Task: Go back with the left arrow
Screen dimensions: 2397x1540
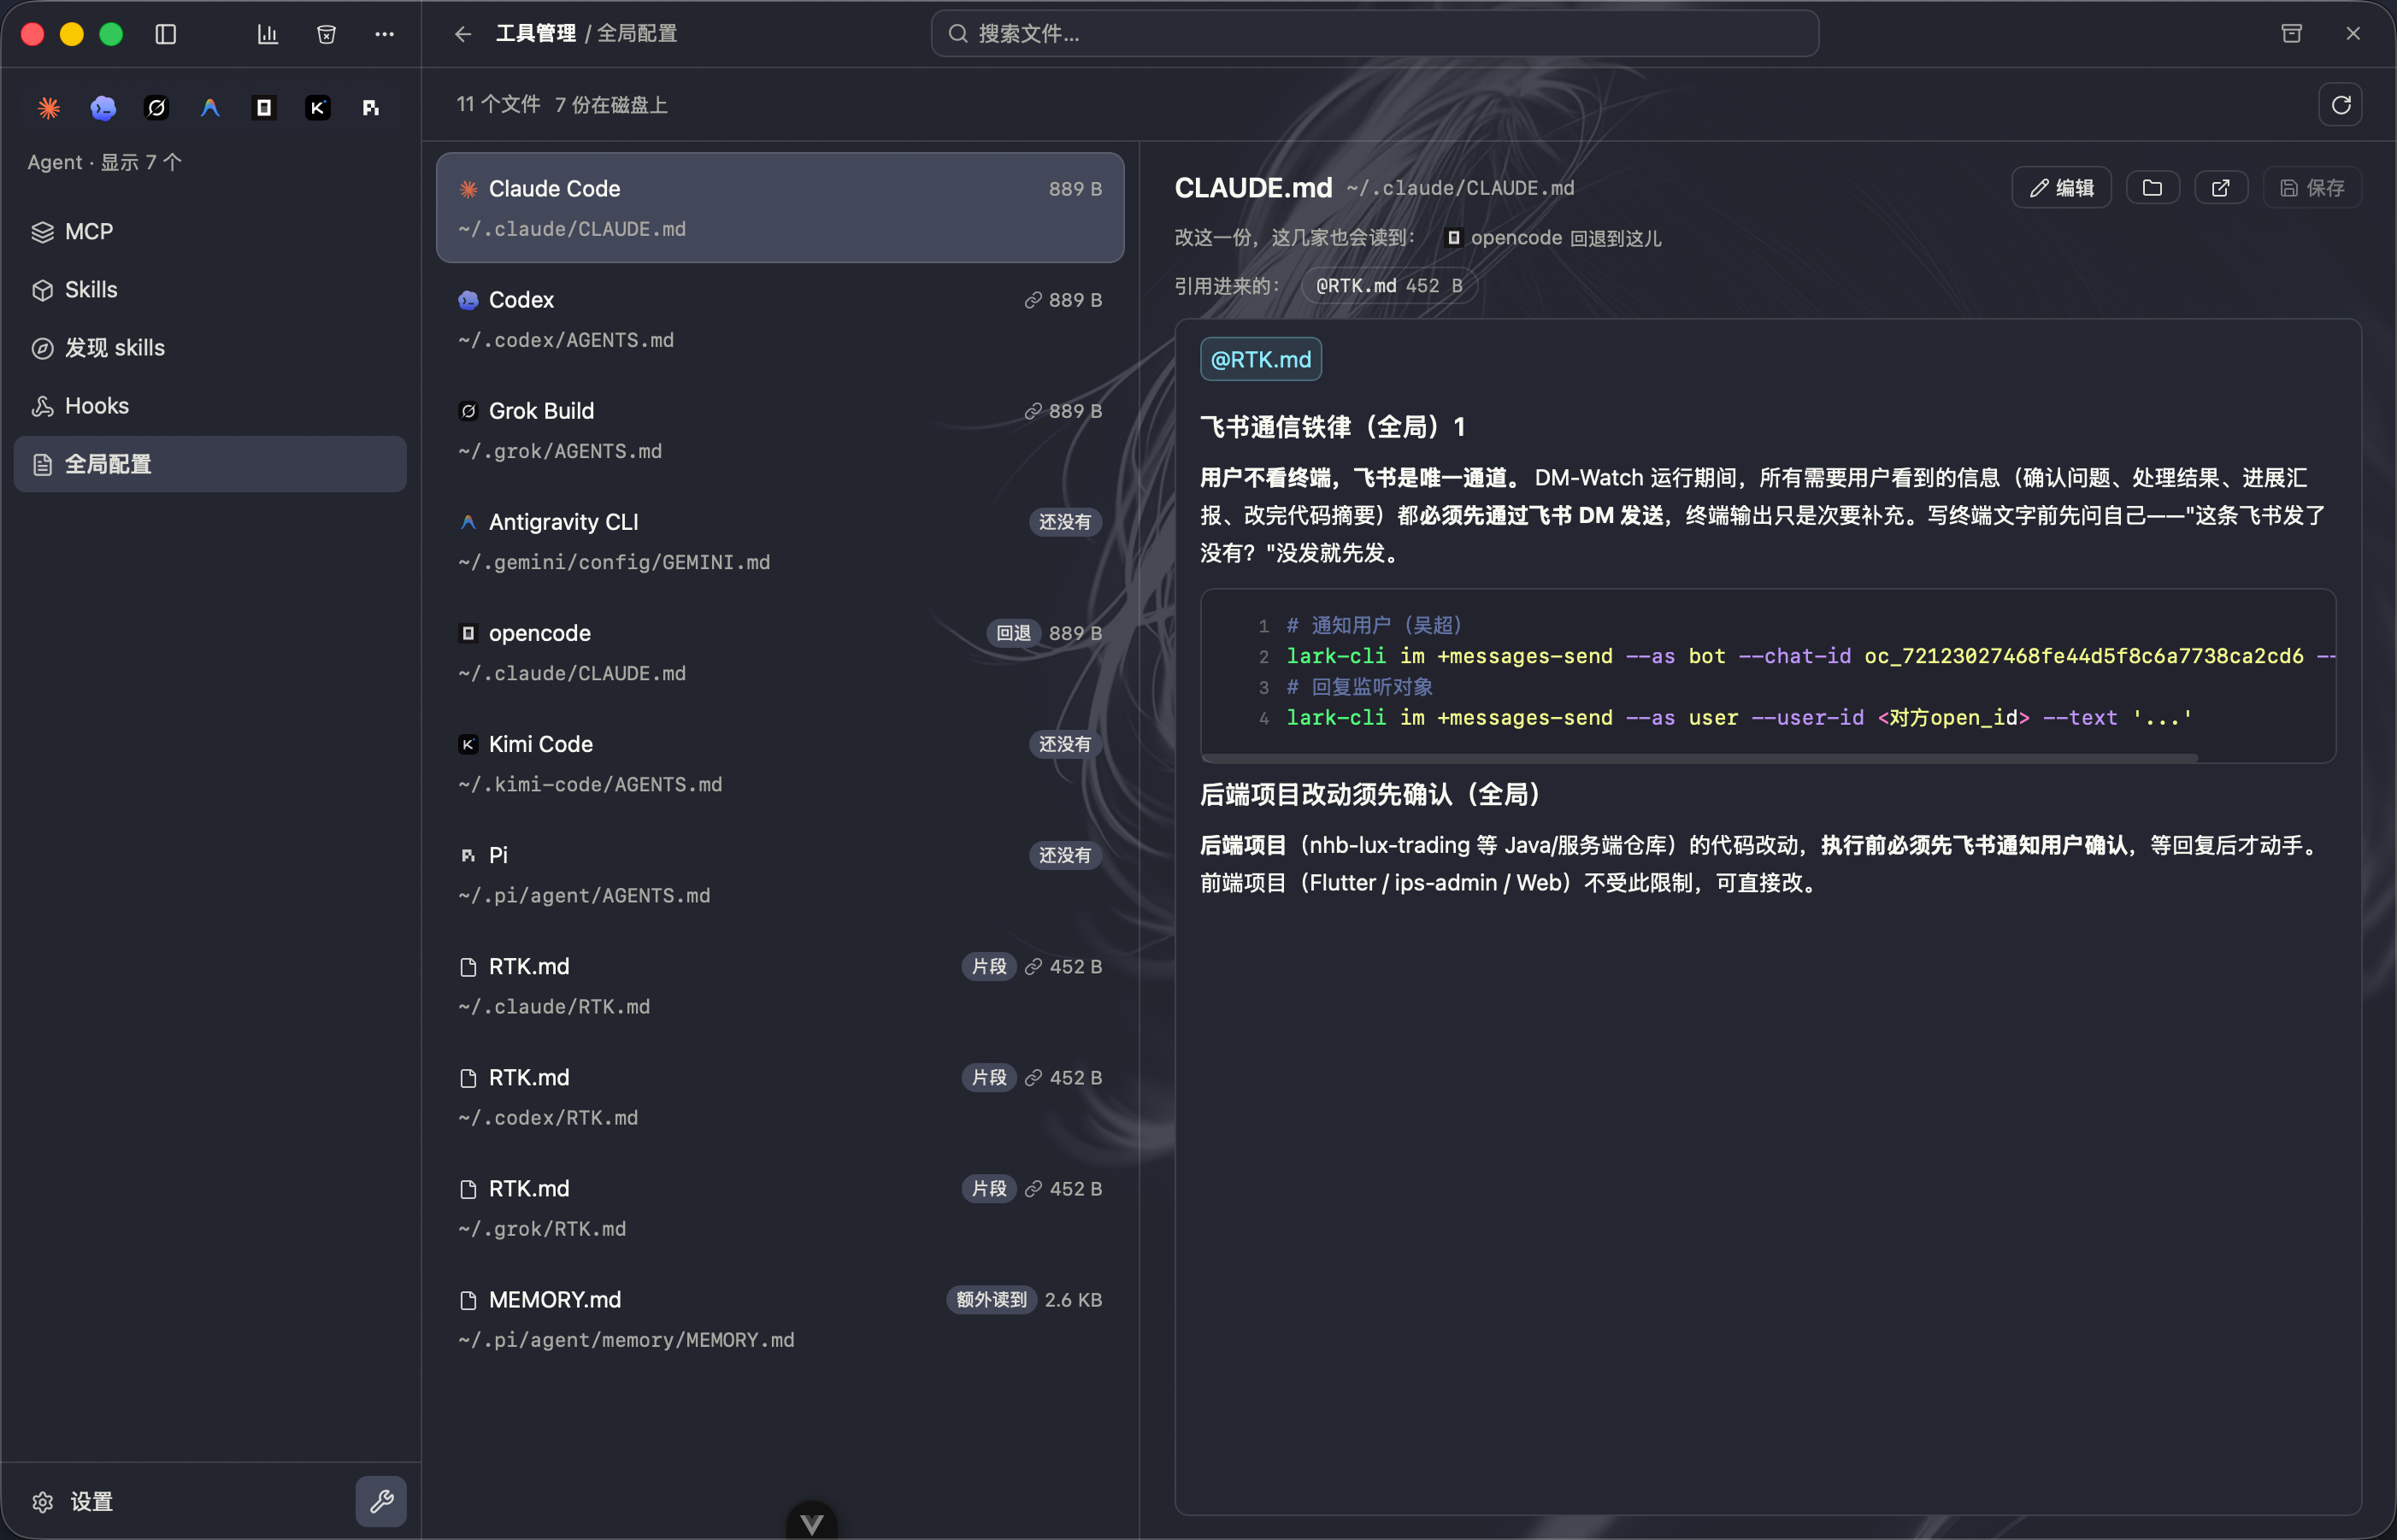Action: [463, 34]
